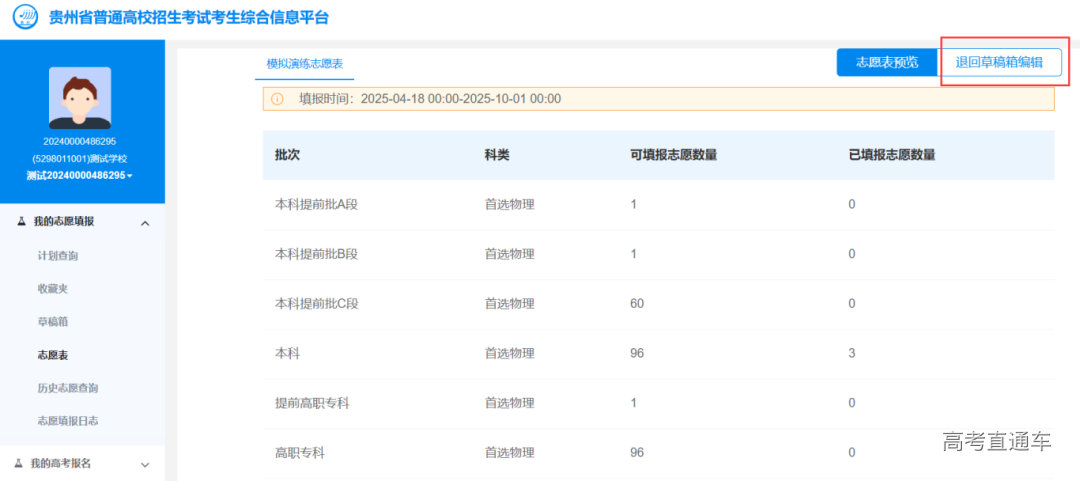Collapse the 我的志愿填报 menu section
Viewport: 1080px width, 481px height.
coord(145,223)
